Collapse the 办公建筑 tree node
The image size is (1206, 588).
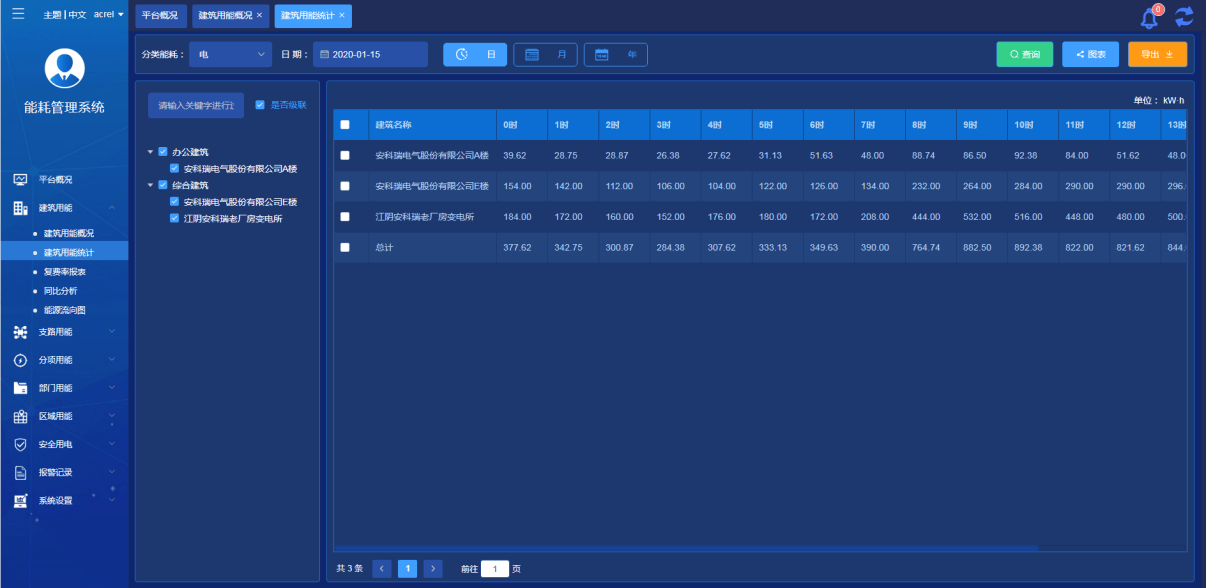tap(151, 152)
